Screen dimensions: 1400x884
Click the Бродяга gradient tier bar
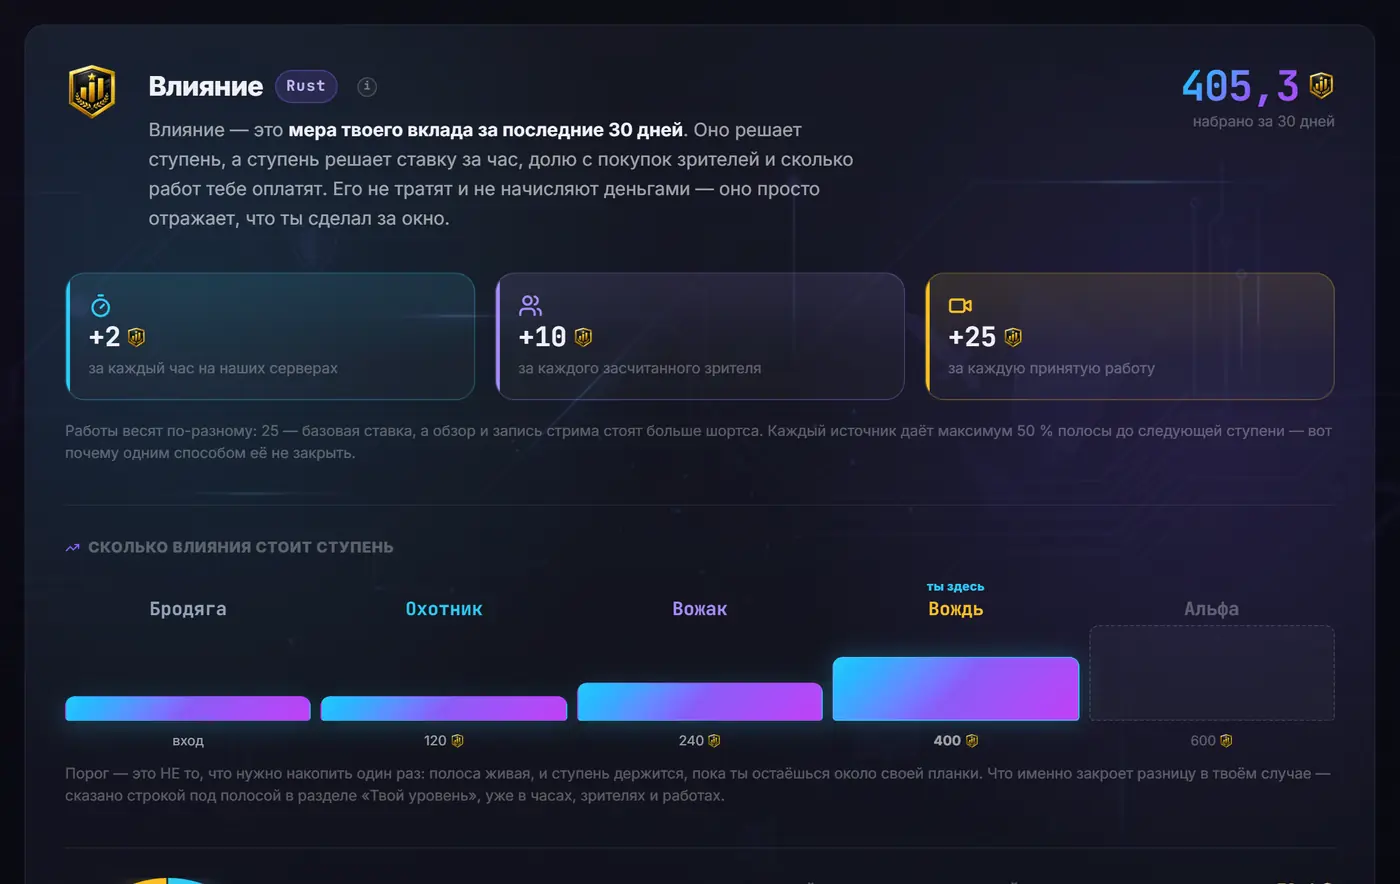(188, 709)
